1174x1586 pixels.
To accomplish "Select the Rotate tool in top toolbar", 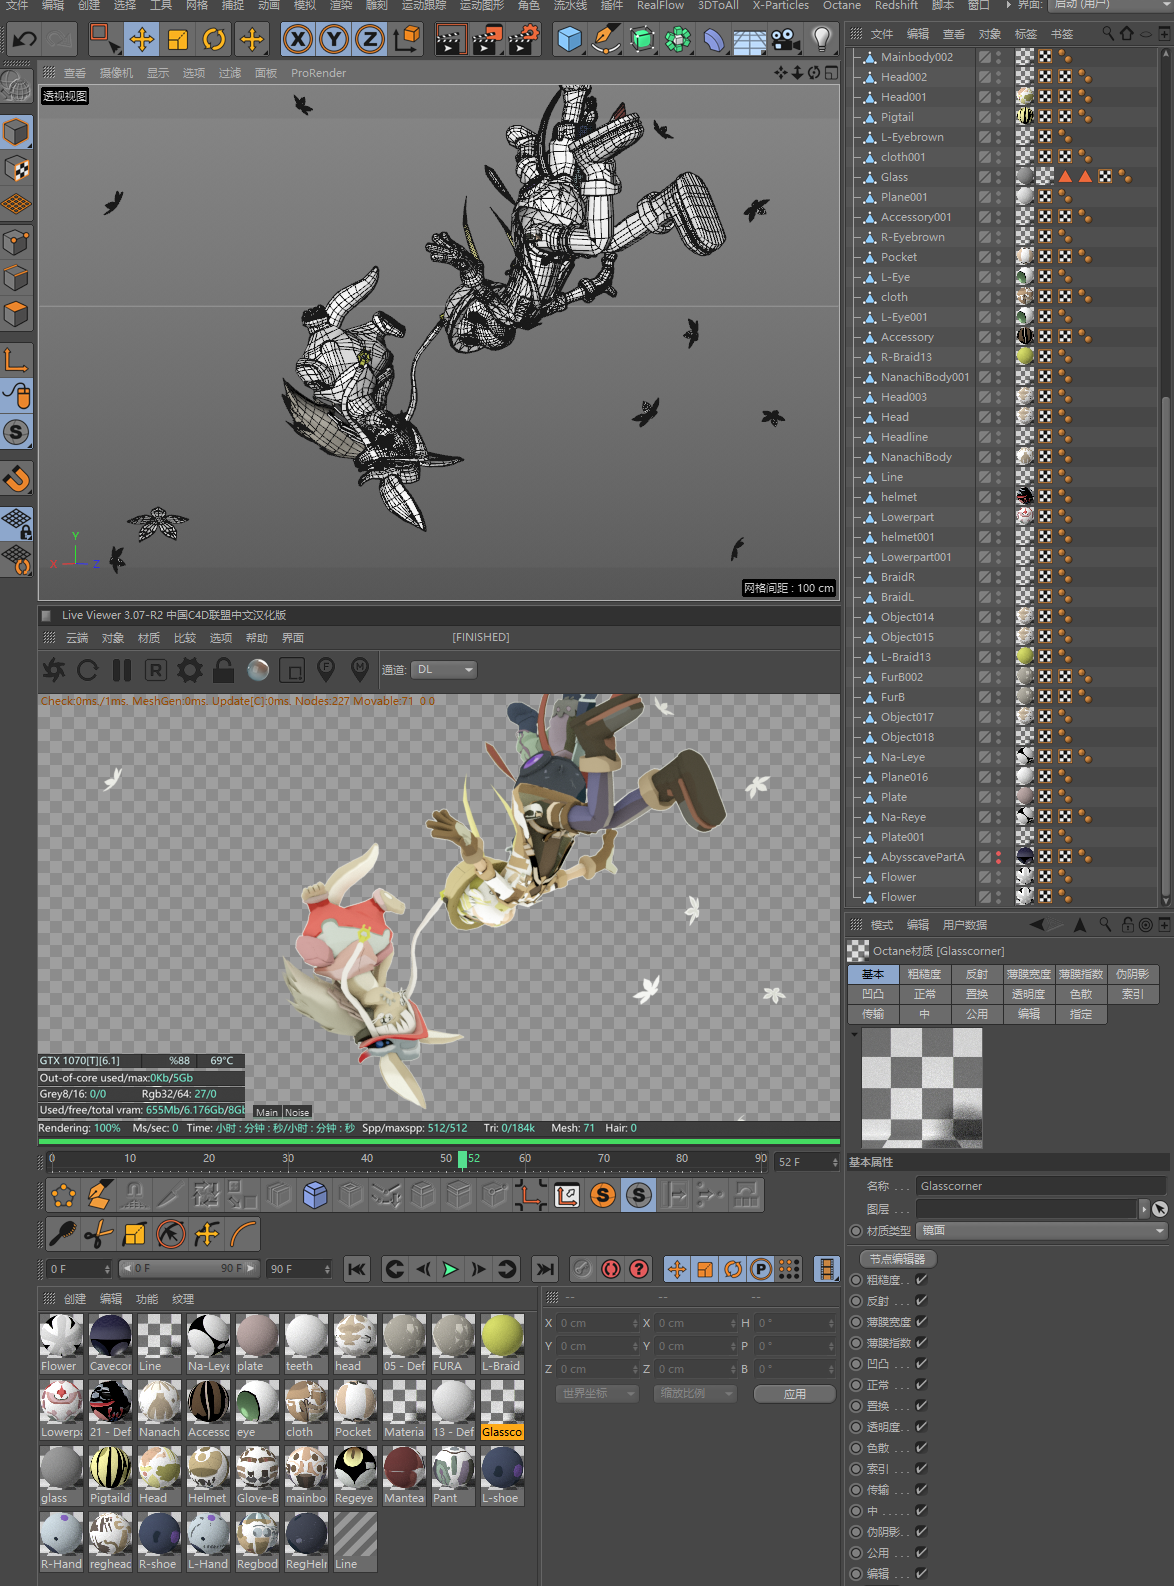I will click(x=214, y=40).
